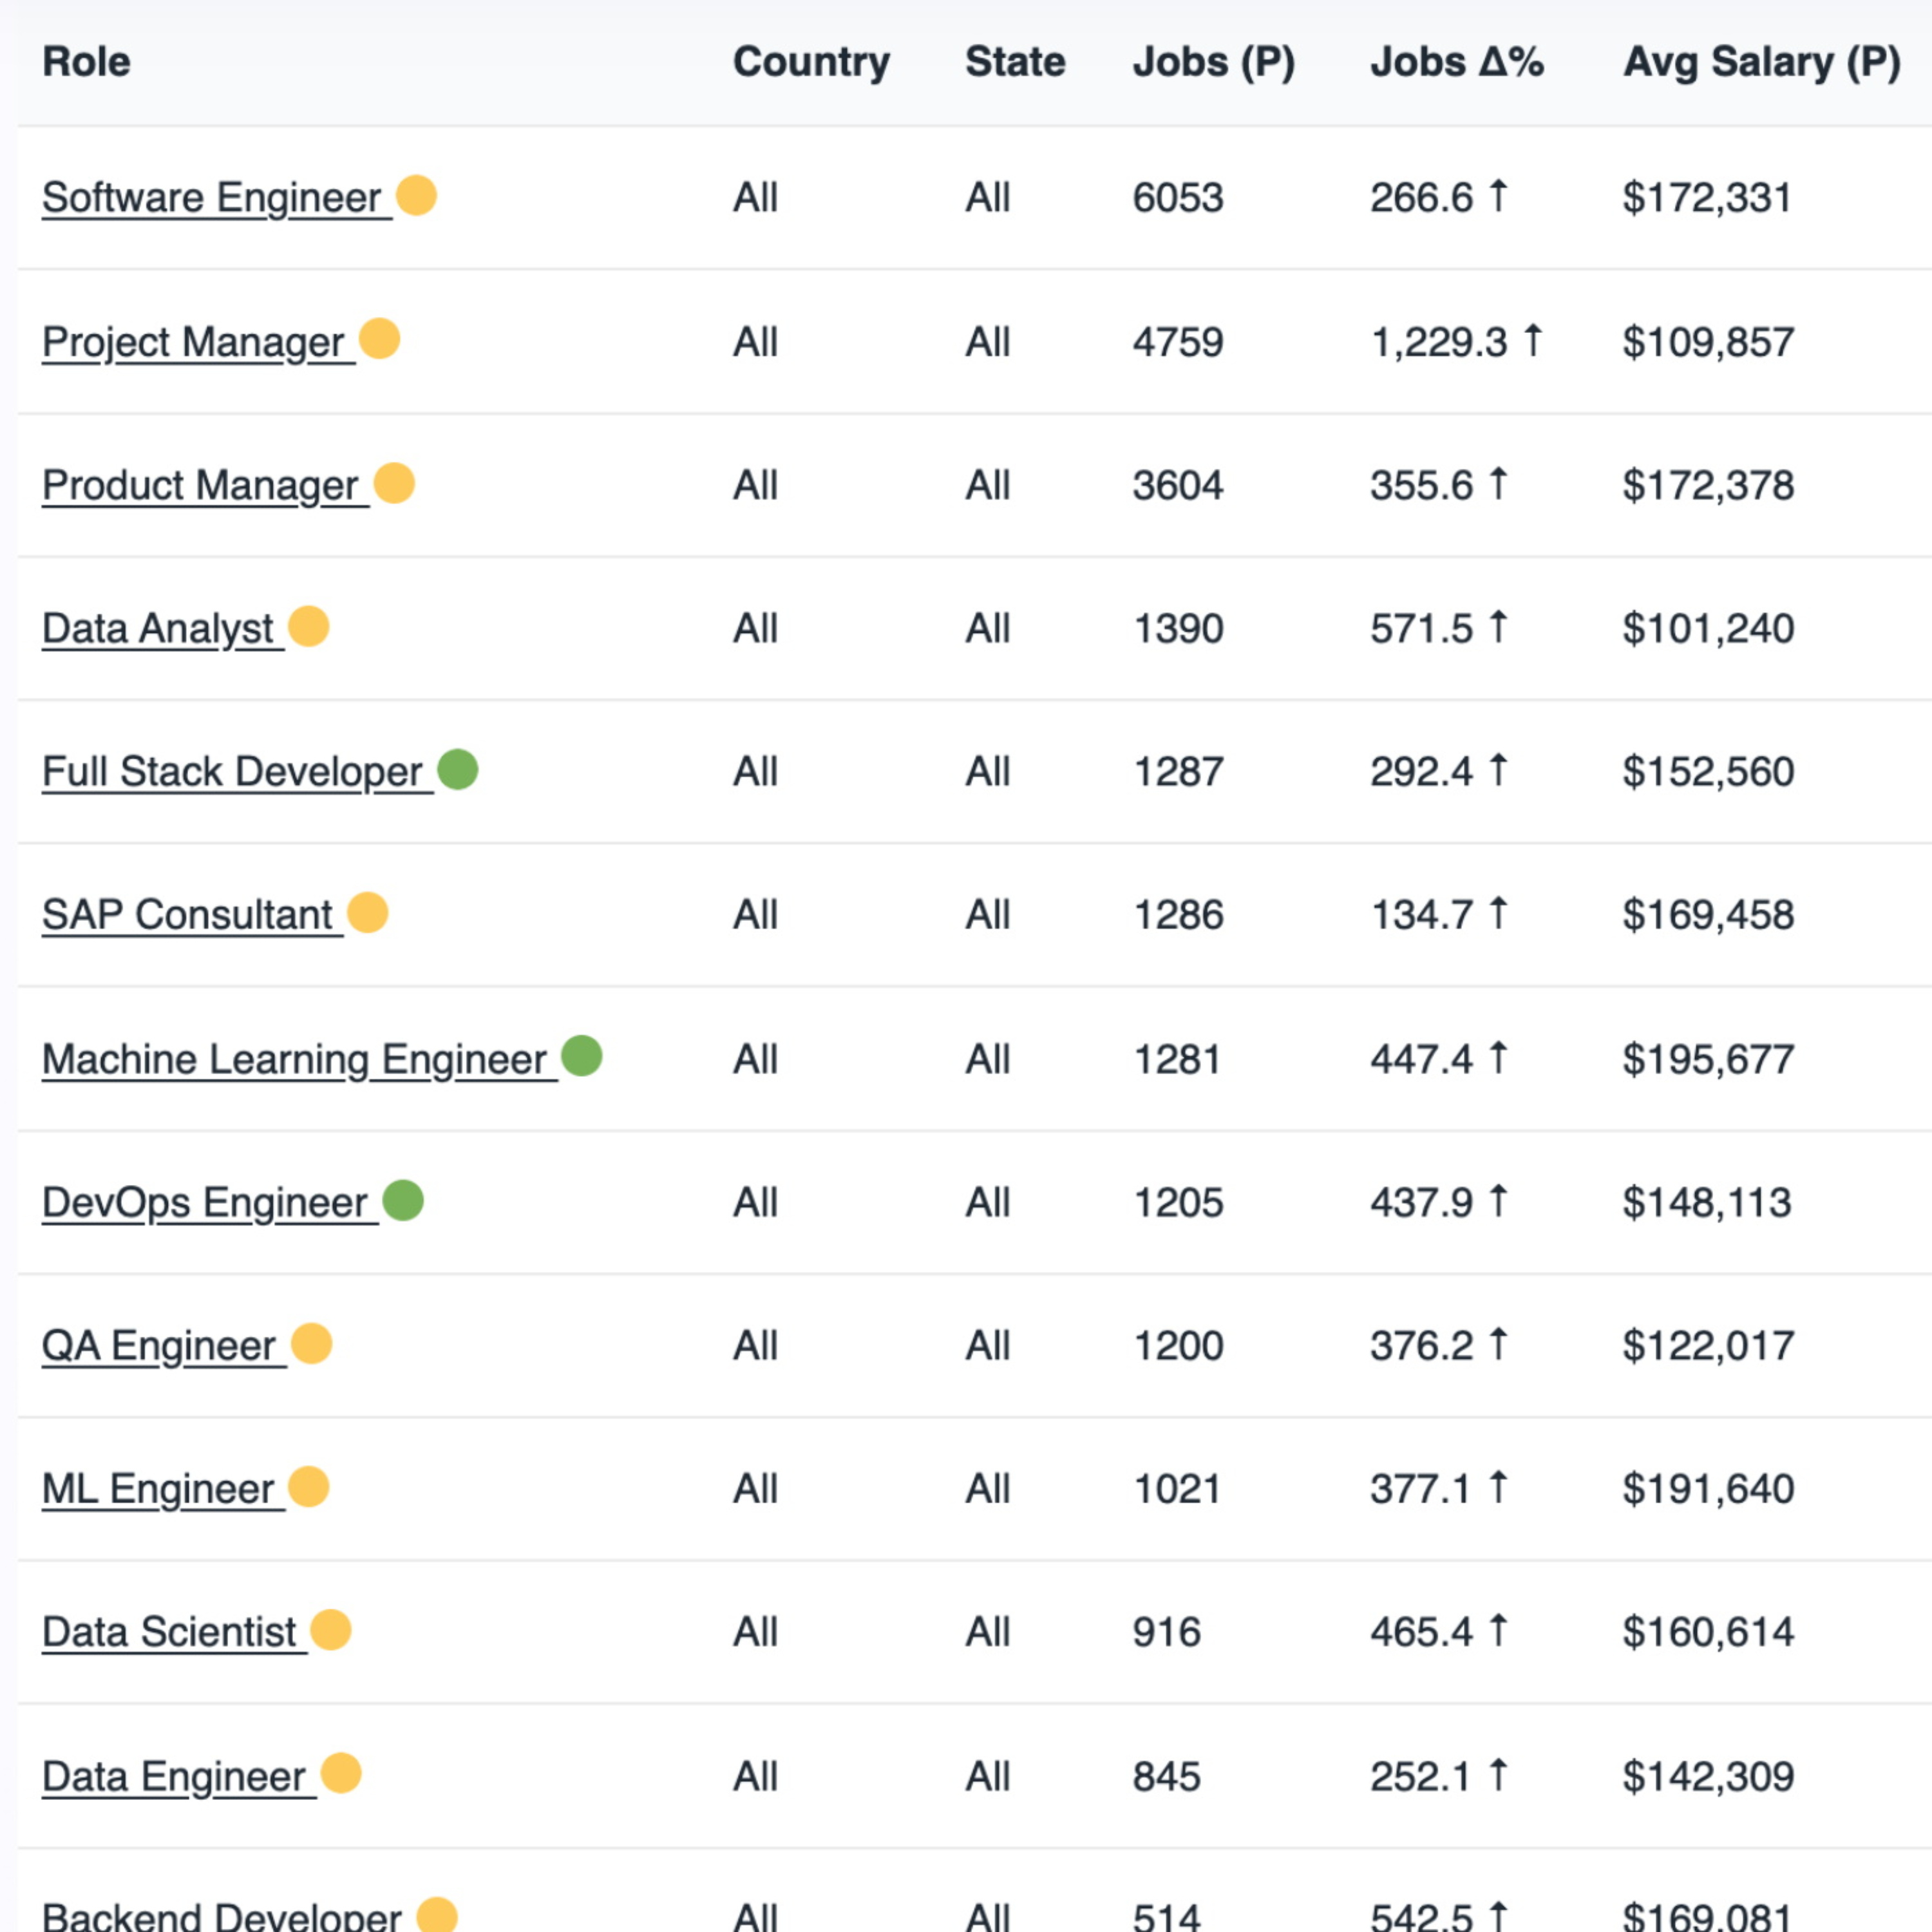Open the Data Engineer role page

coord(174,1777)
